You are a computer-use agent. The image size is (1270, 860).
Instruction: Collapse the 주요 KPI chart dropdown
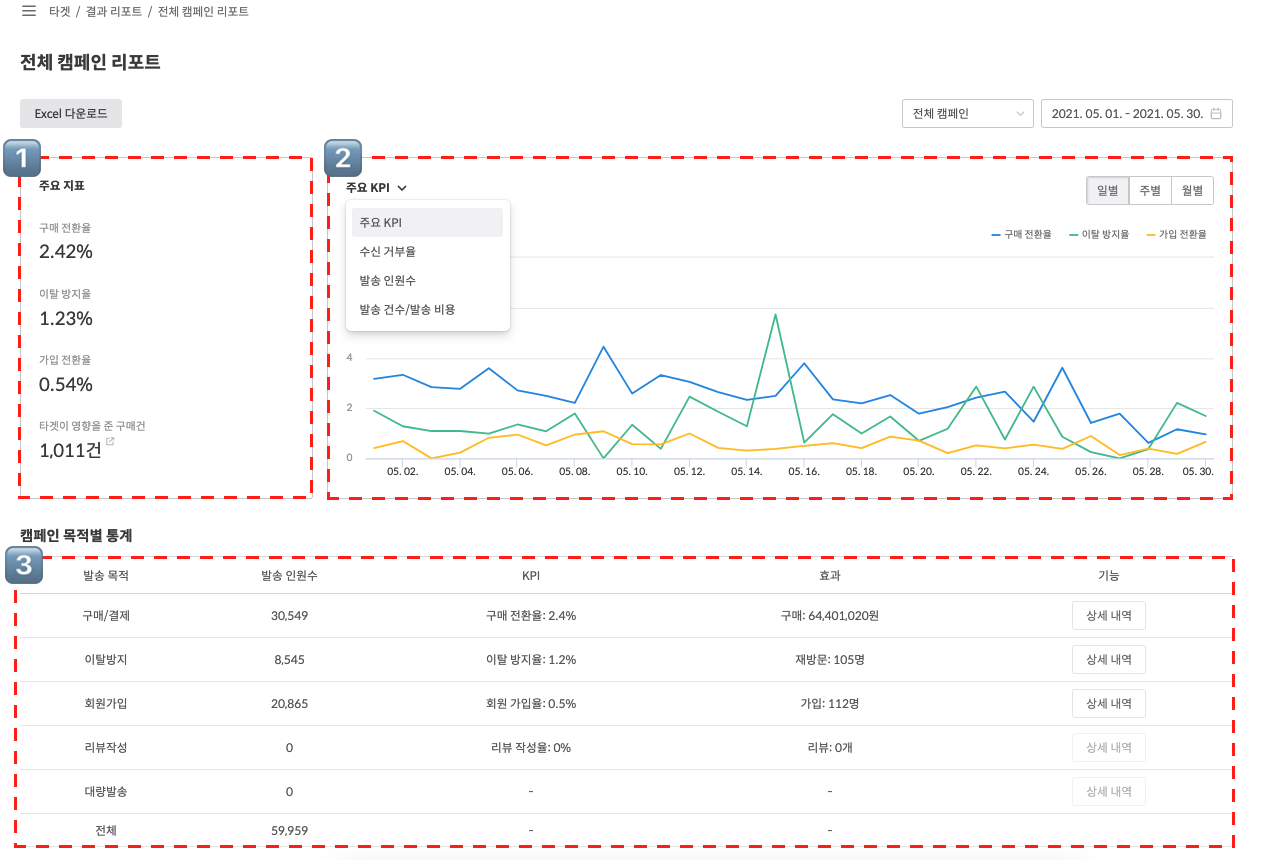376,187
